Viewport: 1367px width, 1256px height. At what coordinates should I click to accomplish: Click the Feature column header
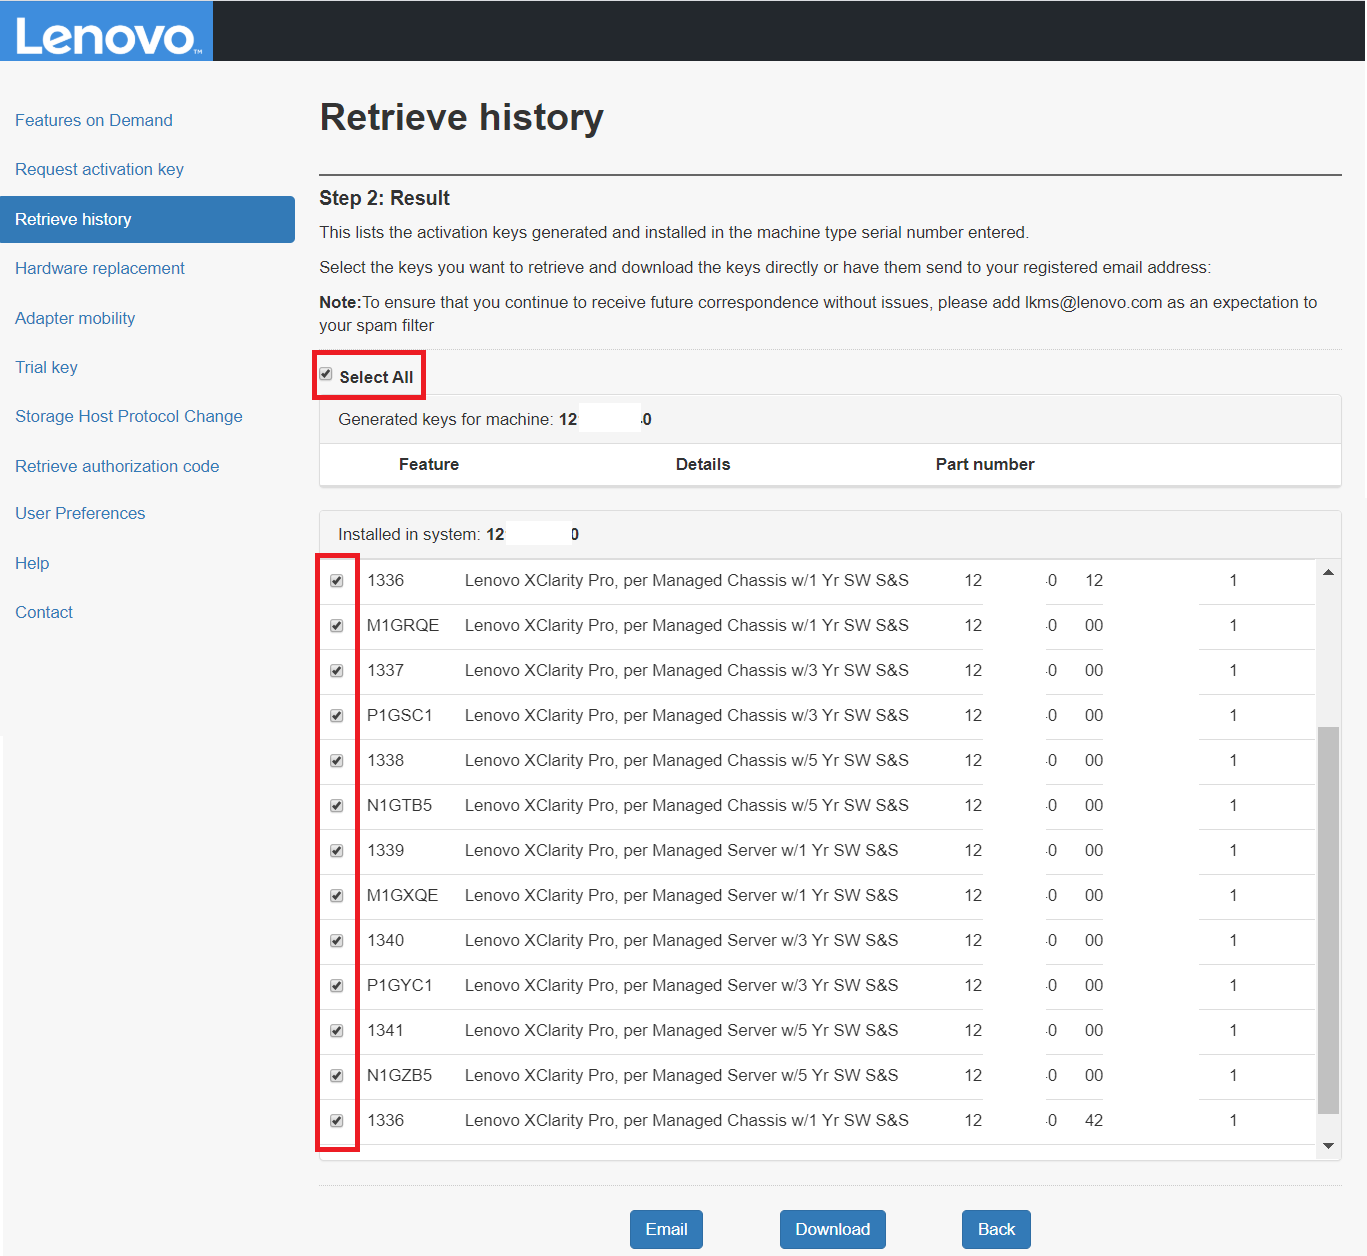point(429,464)
